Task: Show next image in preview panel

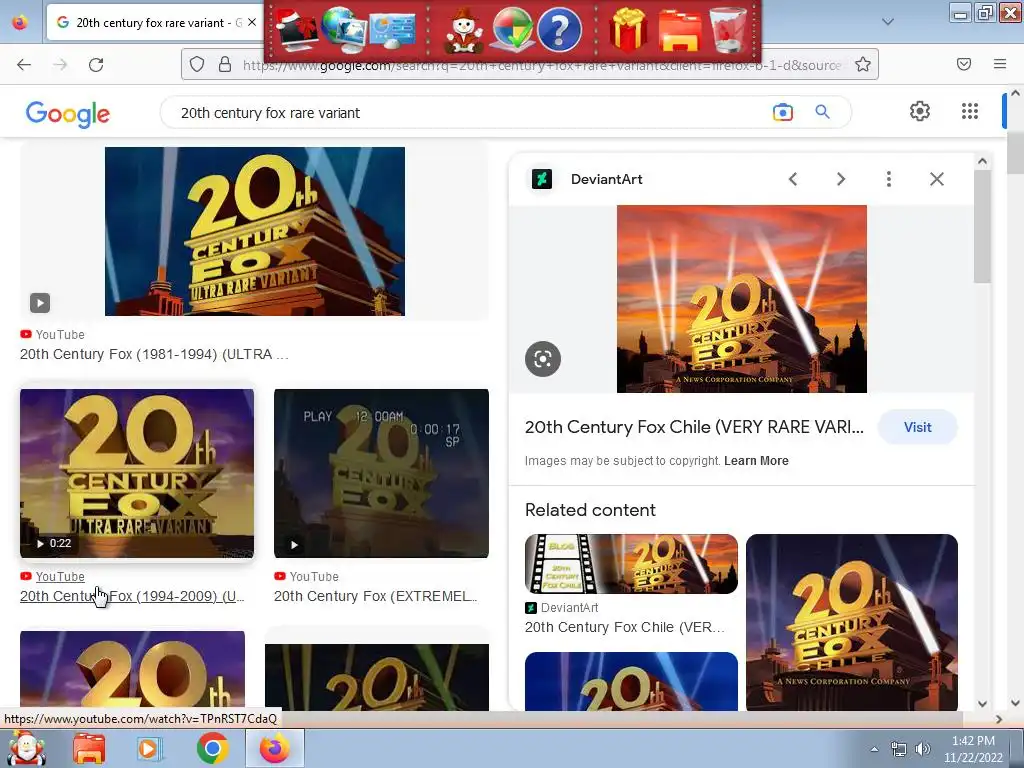Action: 841,179
